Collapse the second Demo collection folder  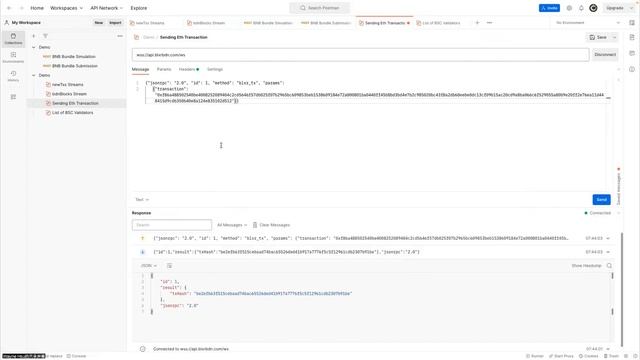pos(34,76)
